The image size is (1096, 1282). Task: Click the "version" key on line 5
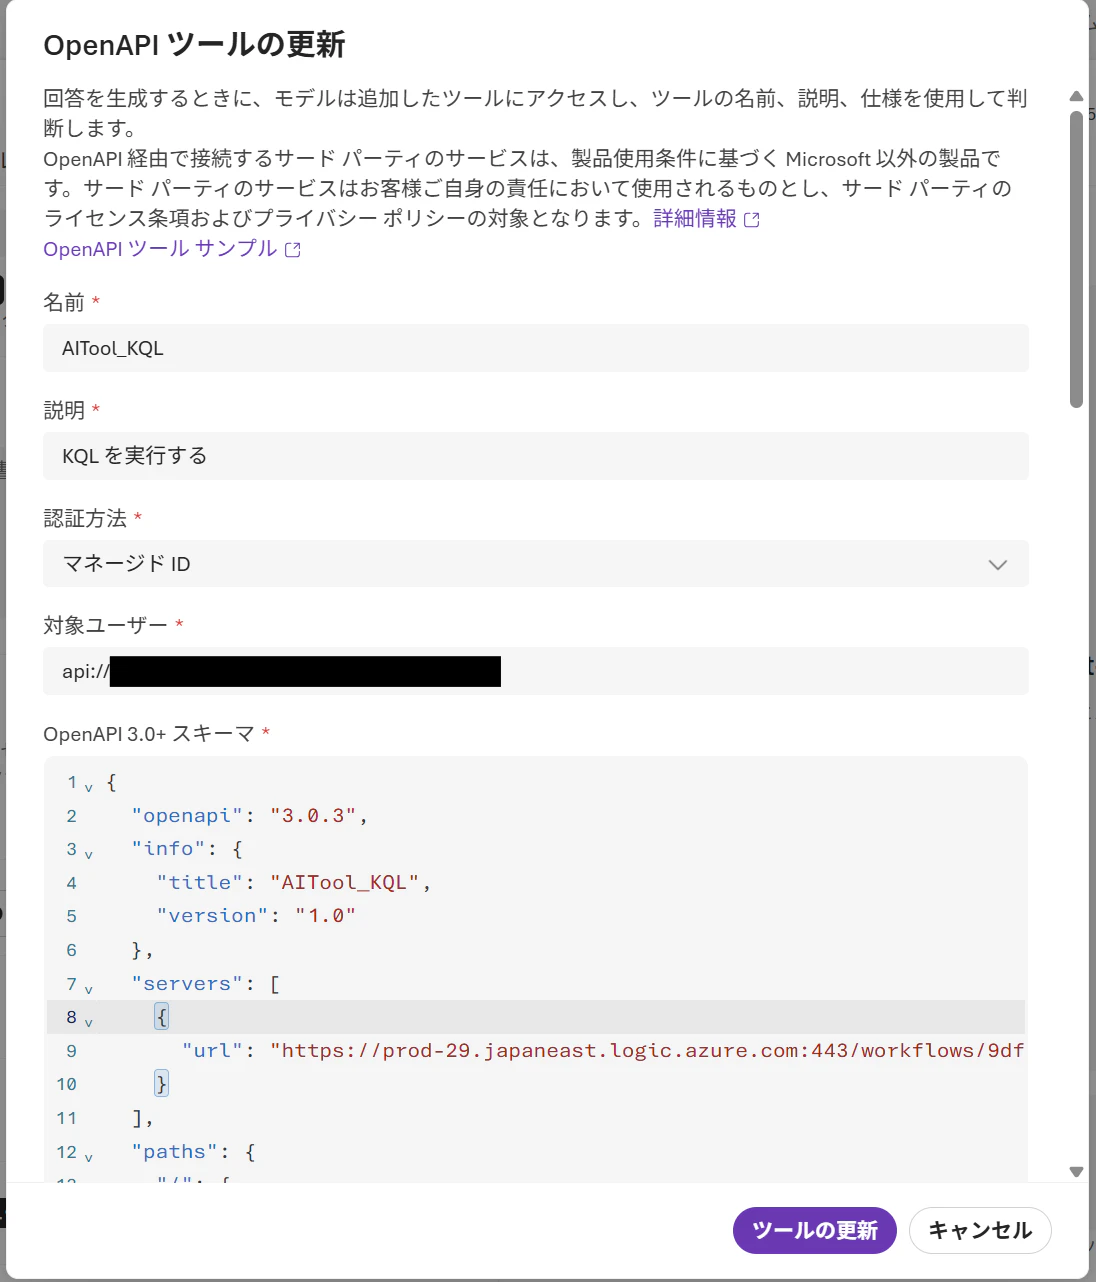tap(213, 916)
